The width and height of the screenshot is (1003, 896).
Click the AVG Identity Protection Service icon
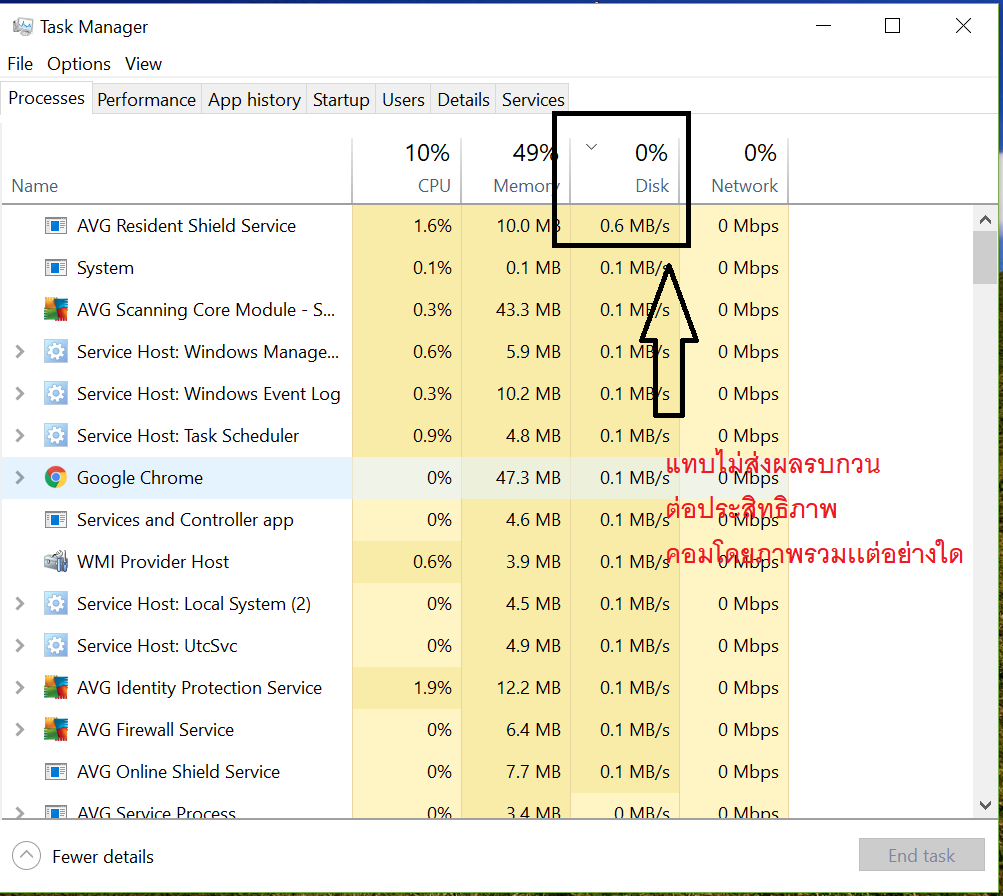pyautogui.click(x=56, y=688)
